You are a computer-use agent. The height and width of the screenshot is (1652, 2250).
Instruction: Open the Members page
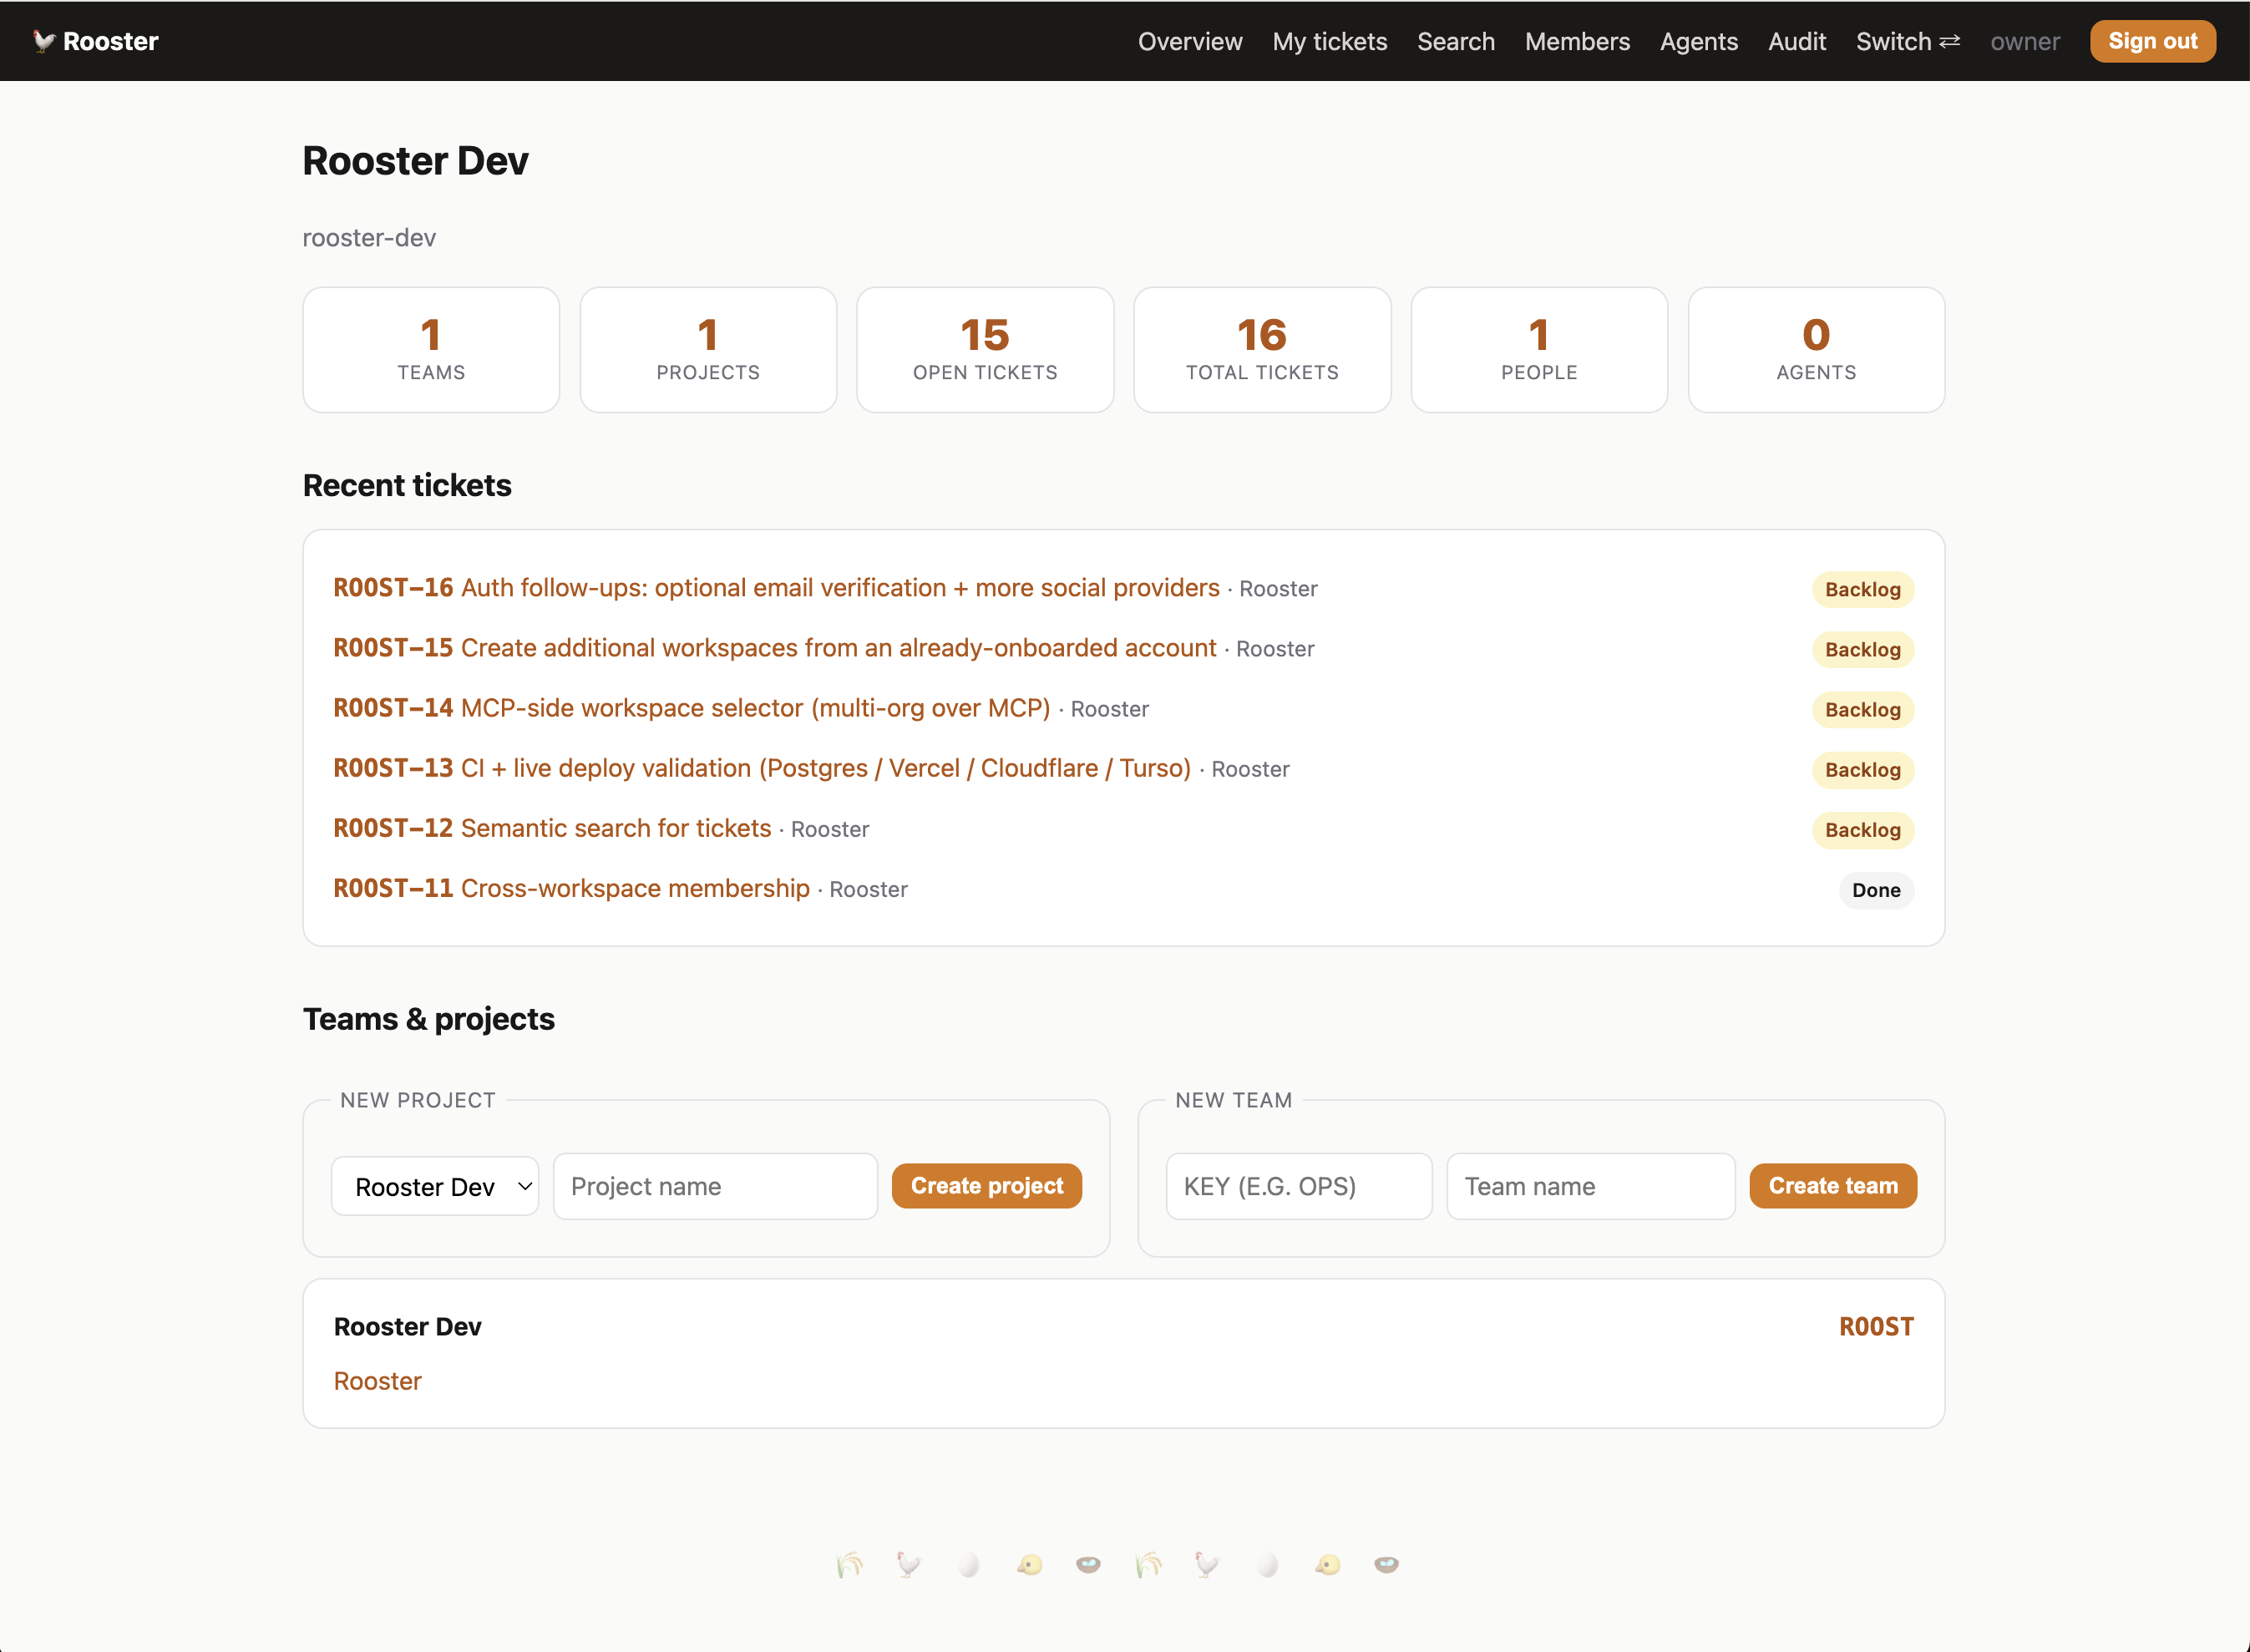pyautogui.click(x=1577, y=41)
